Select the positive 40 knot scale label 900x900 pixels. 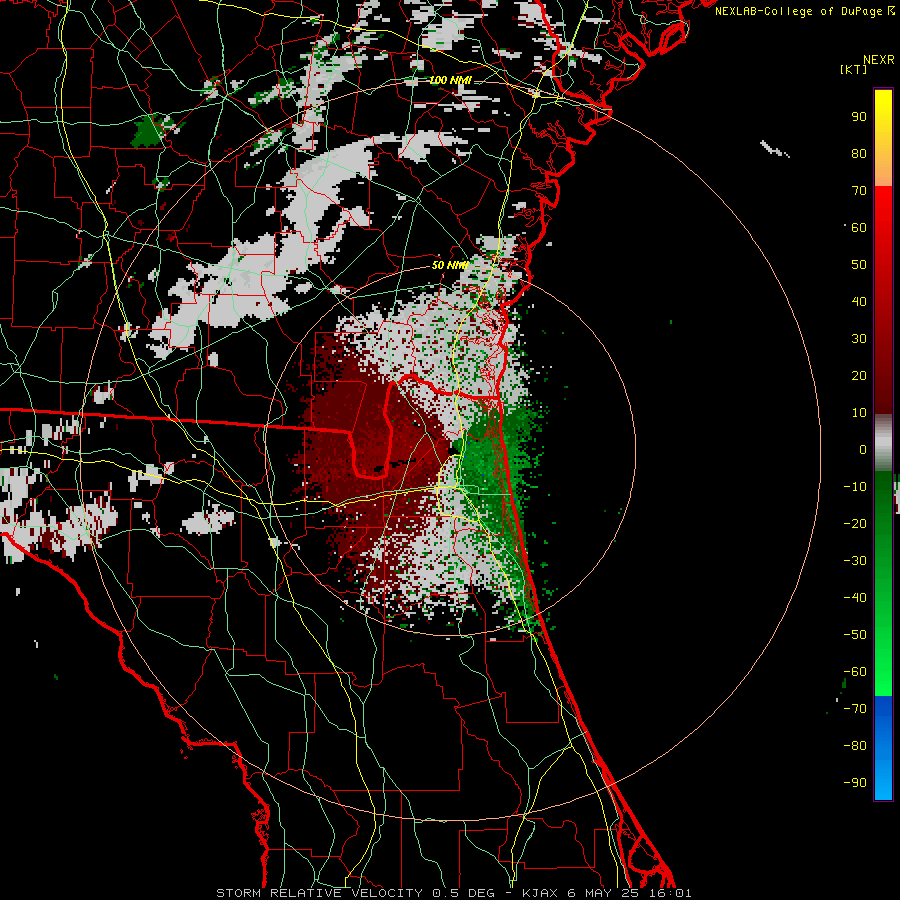click(859, 302)
